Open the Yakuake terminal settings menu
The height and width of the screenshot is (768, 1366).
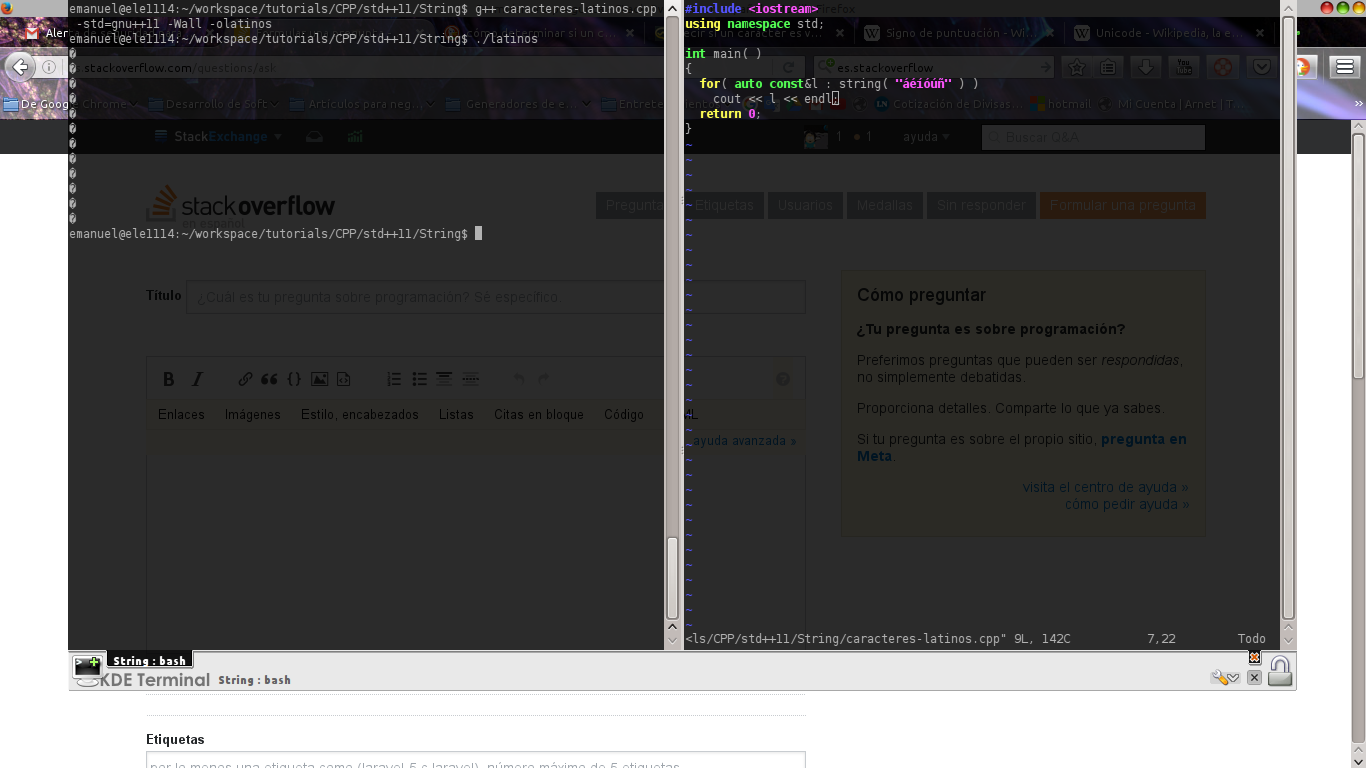click(x=1225, y=677)
